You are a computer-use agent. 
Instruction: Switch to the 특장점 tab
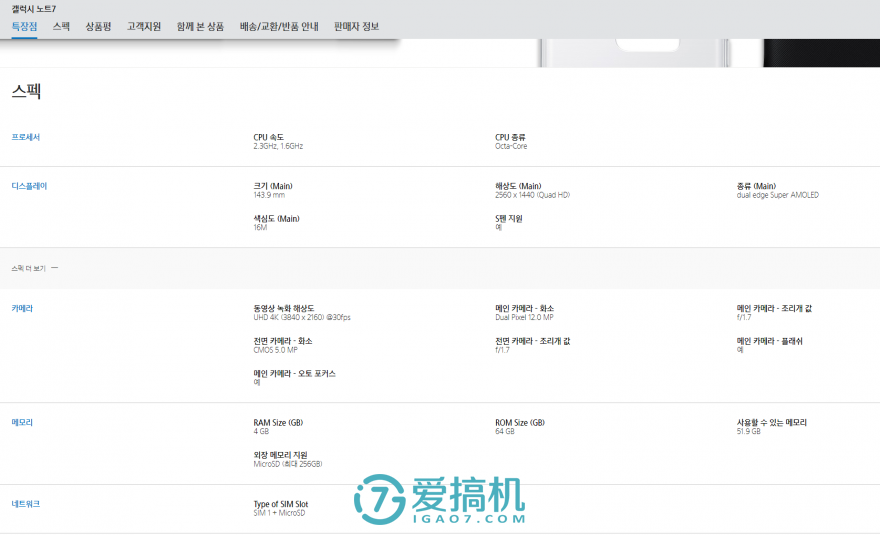point(24,26)
